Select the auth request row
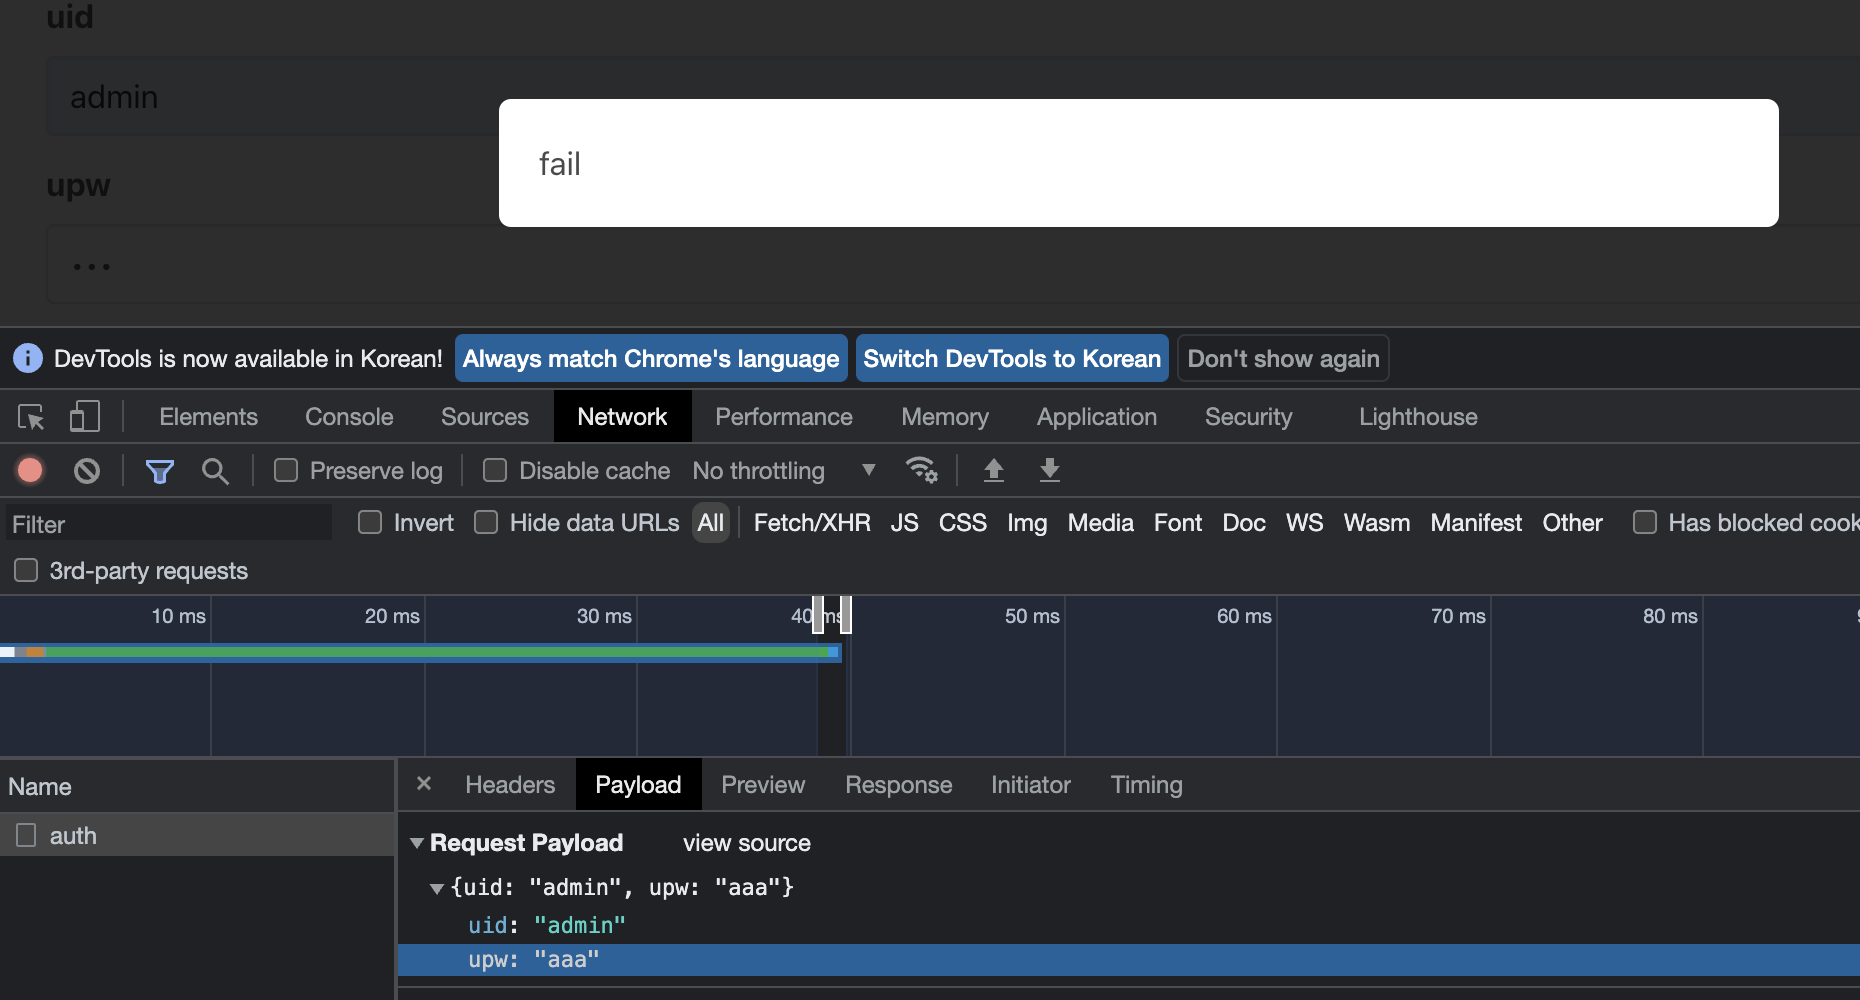Viewport: 1860px width, 1000px height. (x=198, y=835)
